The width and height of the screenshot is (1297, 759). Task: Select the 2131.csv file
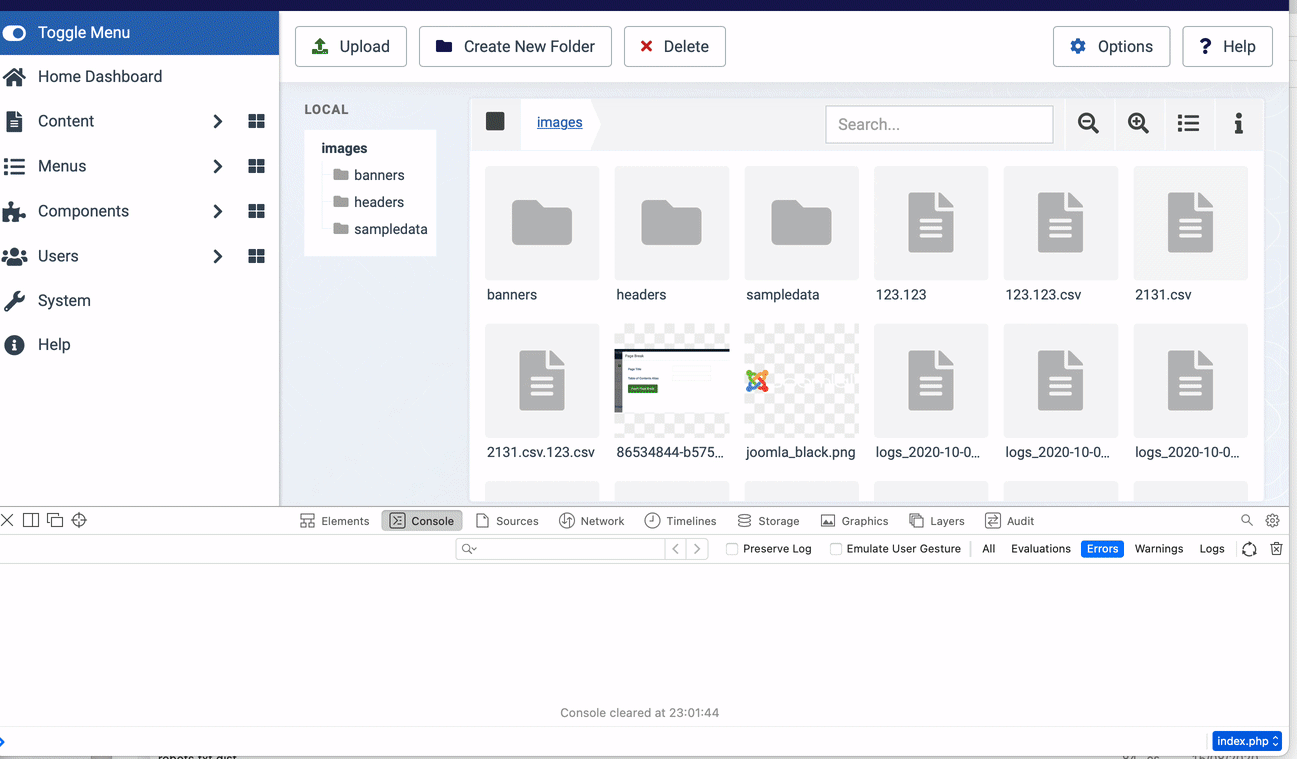click(x=1191, y=223)
